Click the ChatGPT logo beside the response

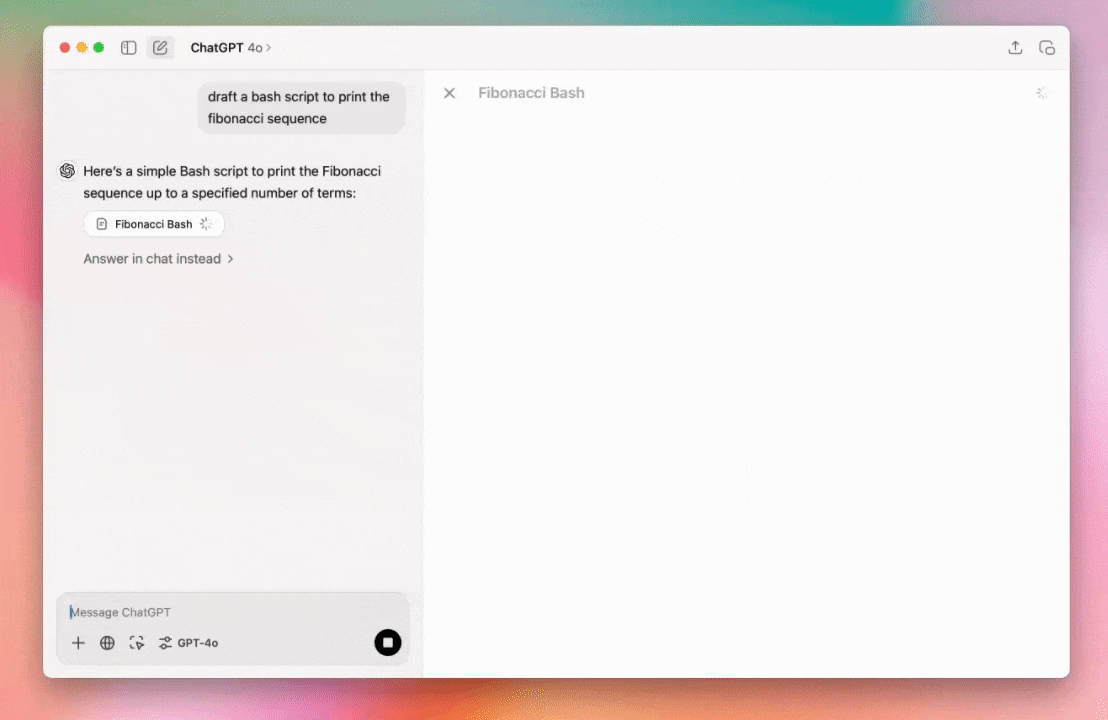click(x=67, y=171)
